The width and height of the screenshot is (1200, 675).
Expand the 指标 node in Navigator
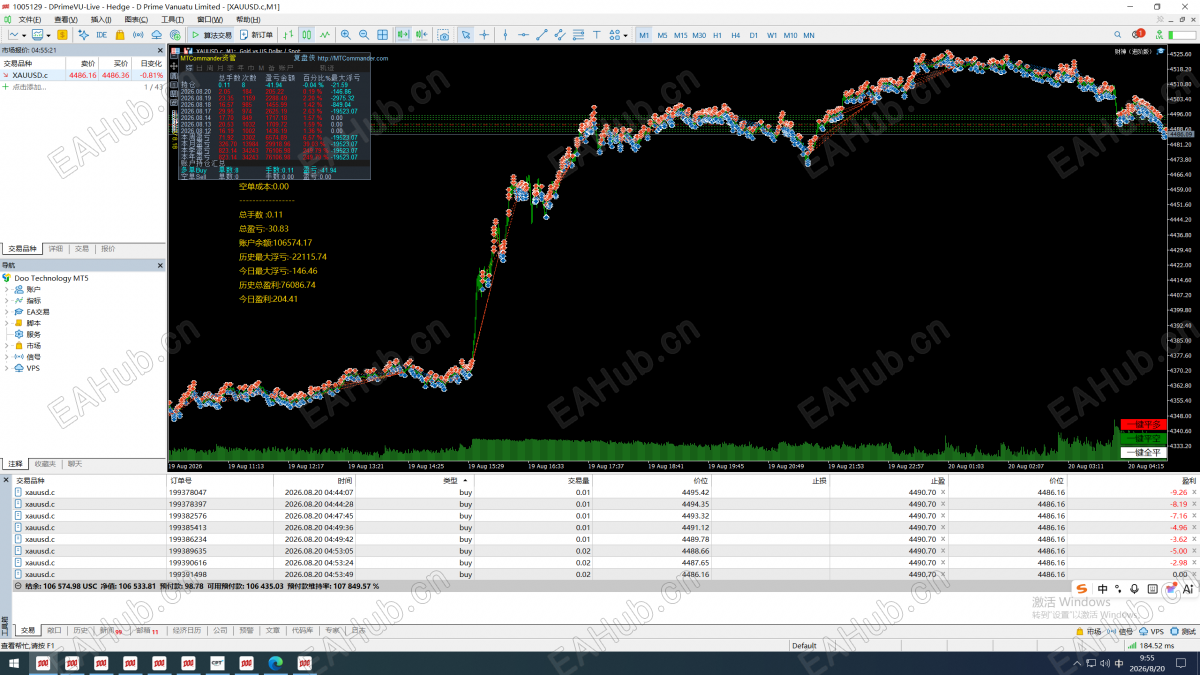[6, 300]
